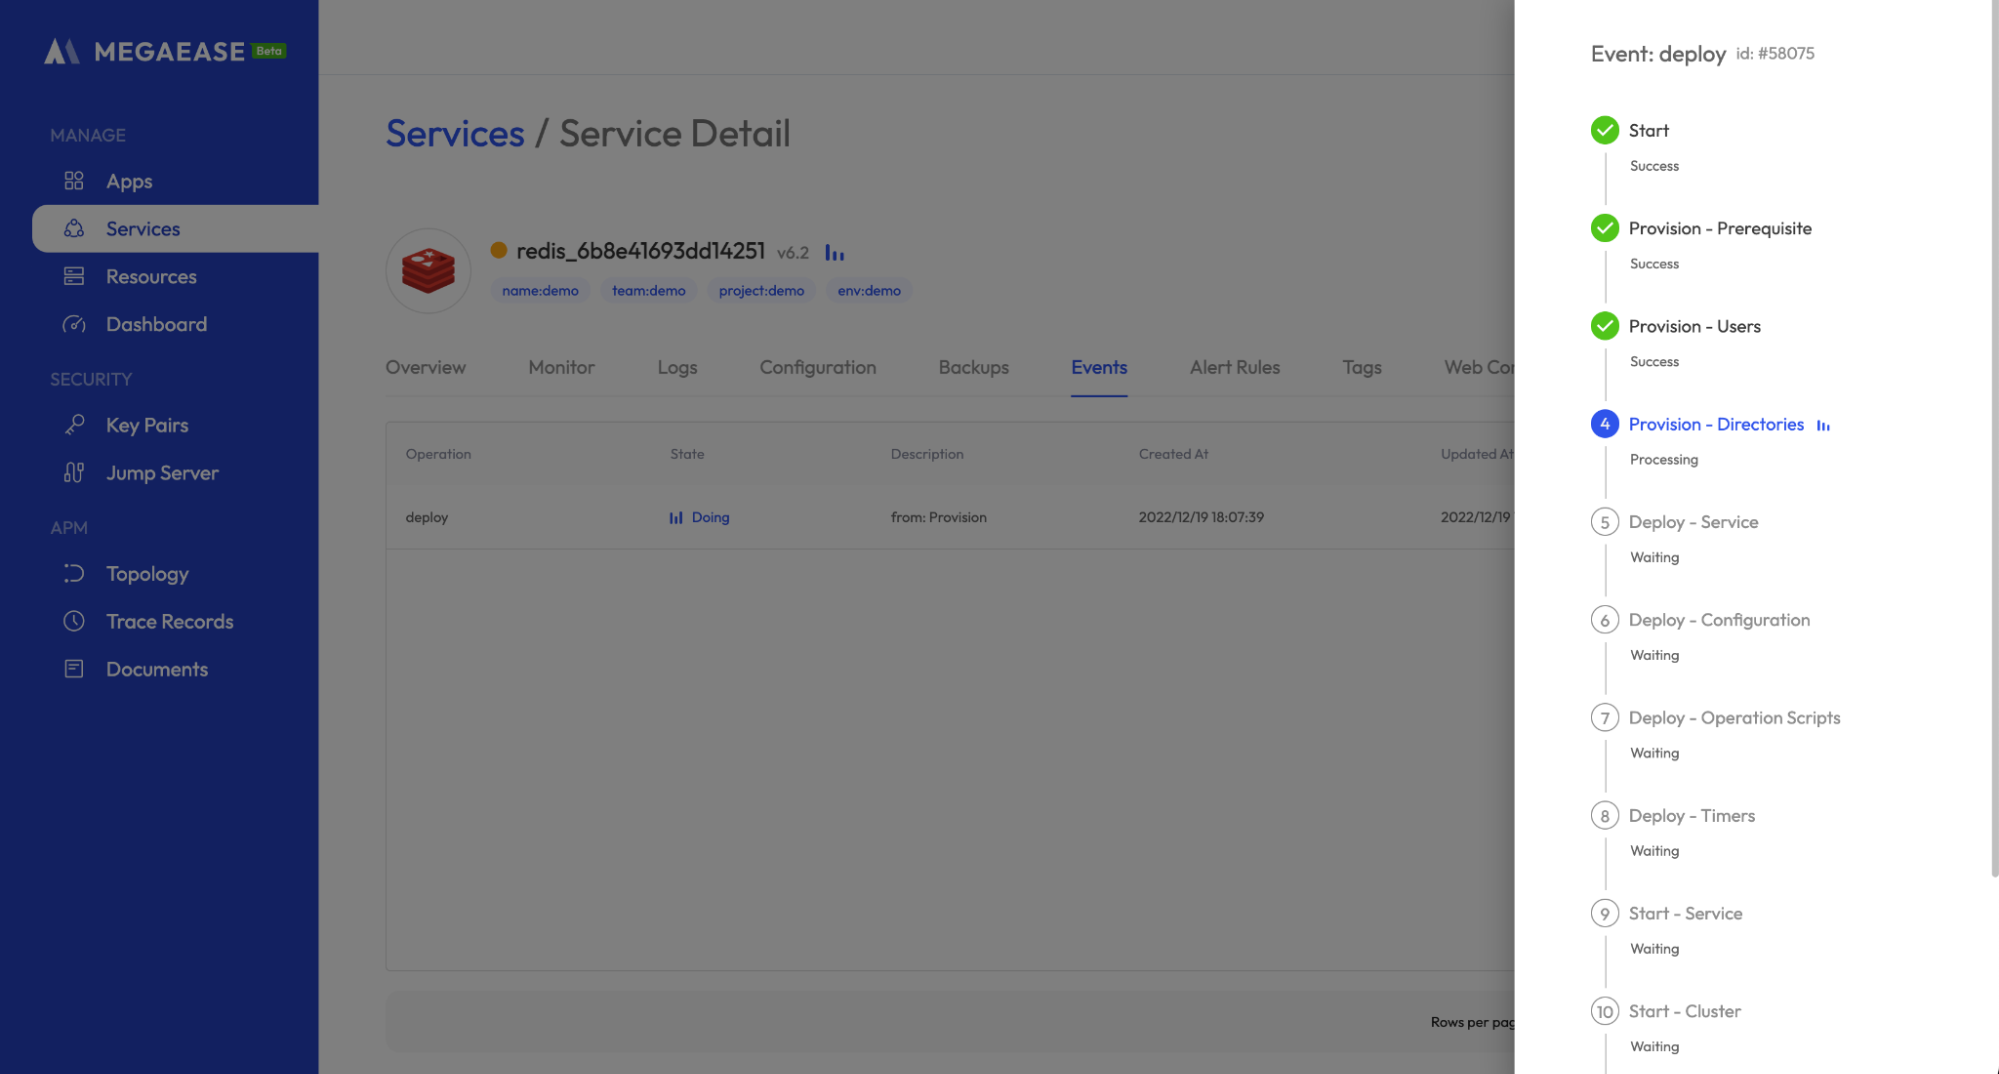Click the blue step 4 circle
This screenshot has height=1074, width=1999.
(1605, 424)
